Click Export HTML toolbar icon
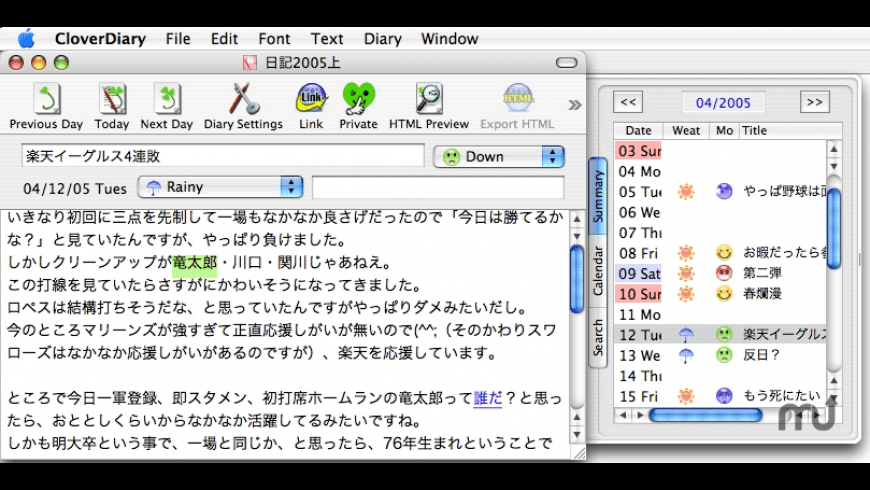 click(x=517, y=107)
